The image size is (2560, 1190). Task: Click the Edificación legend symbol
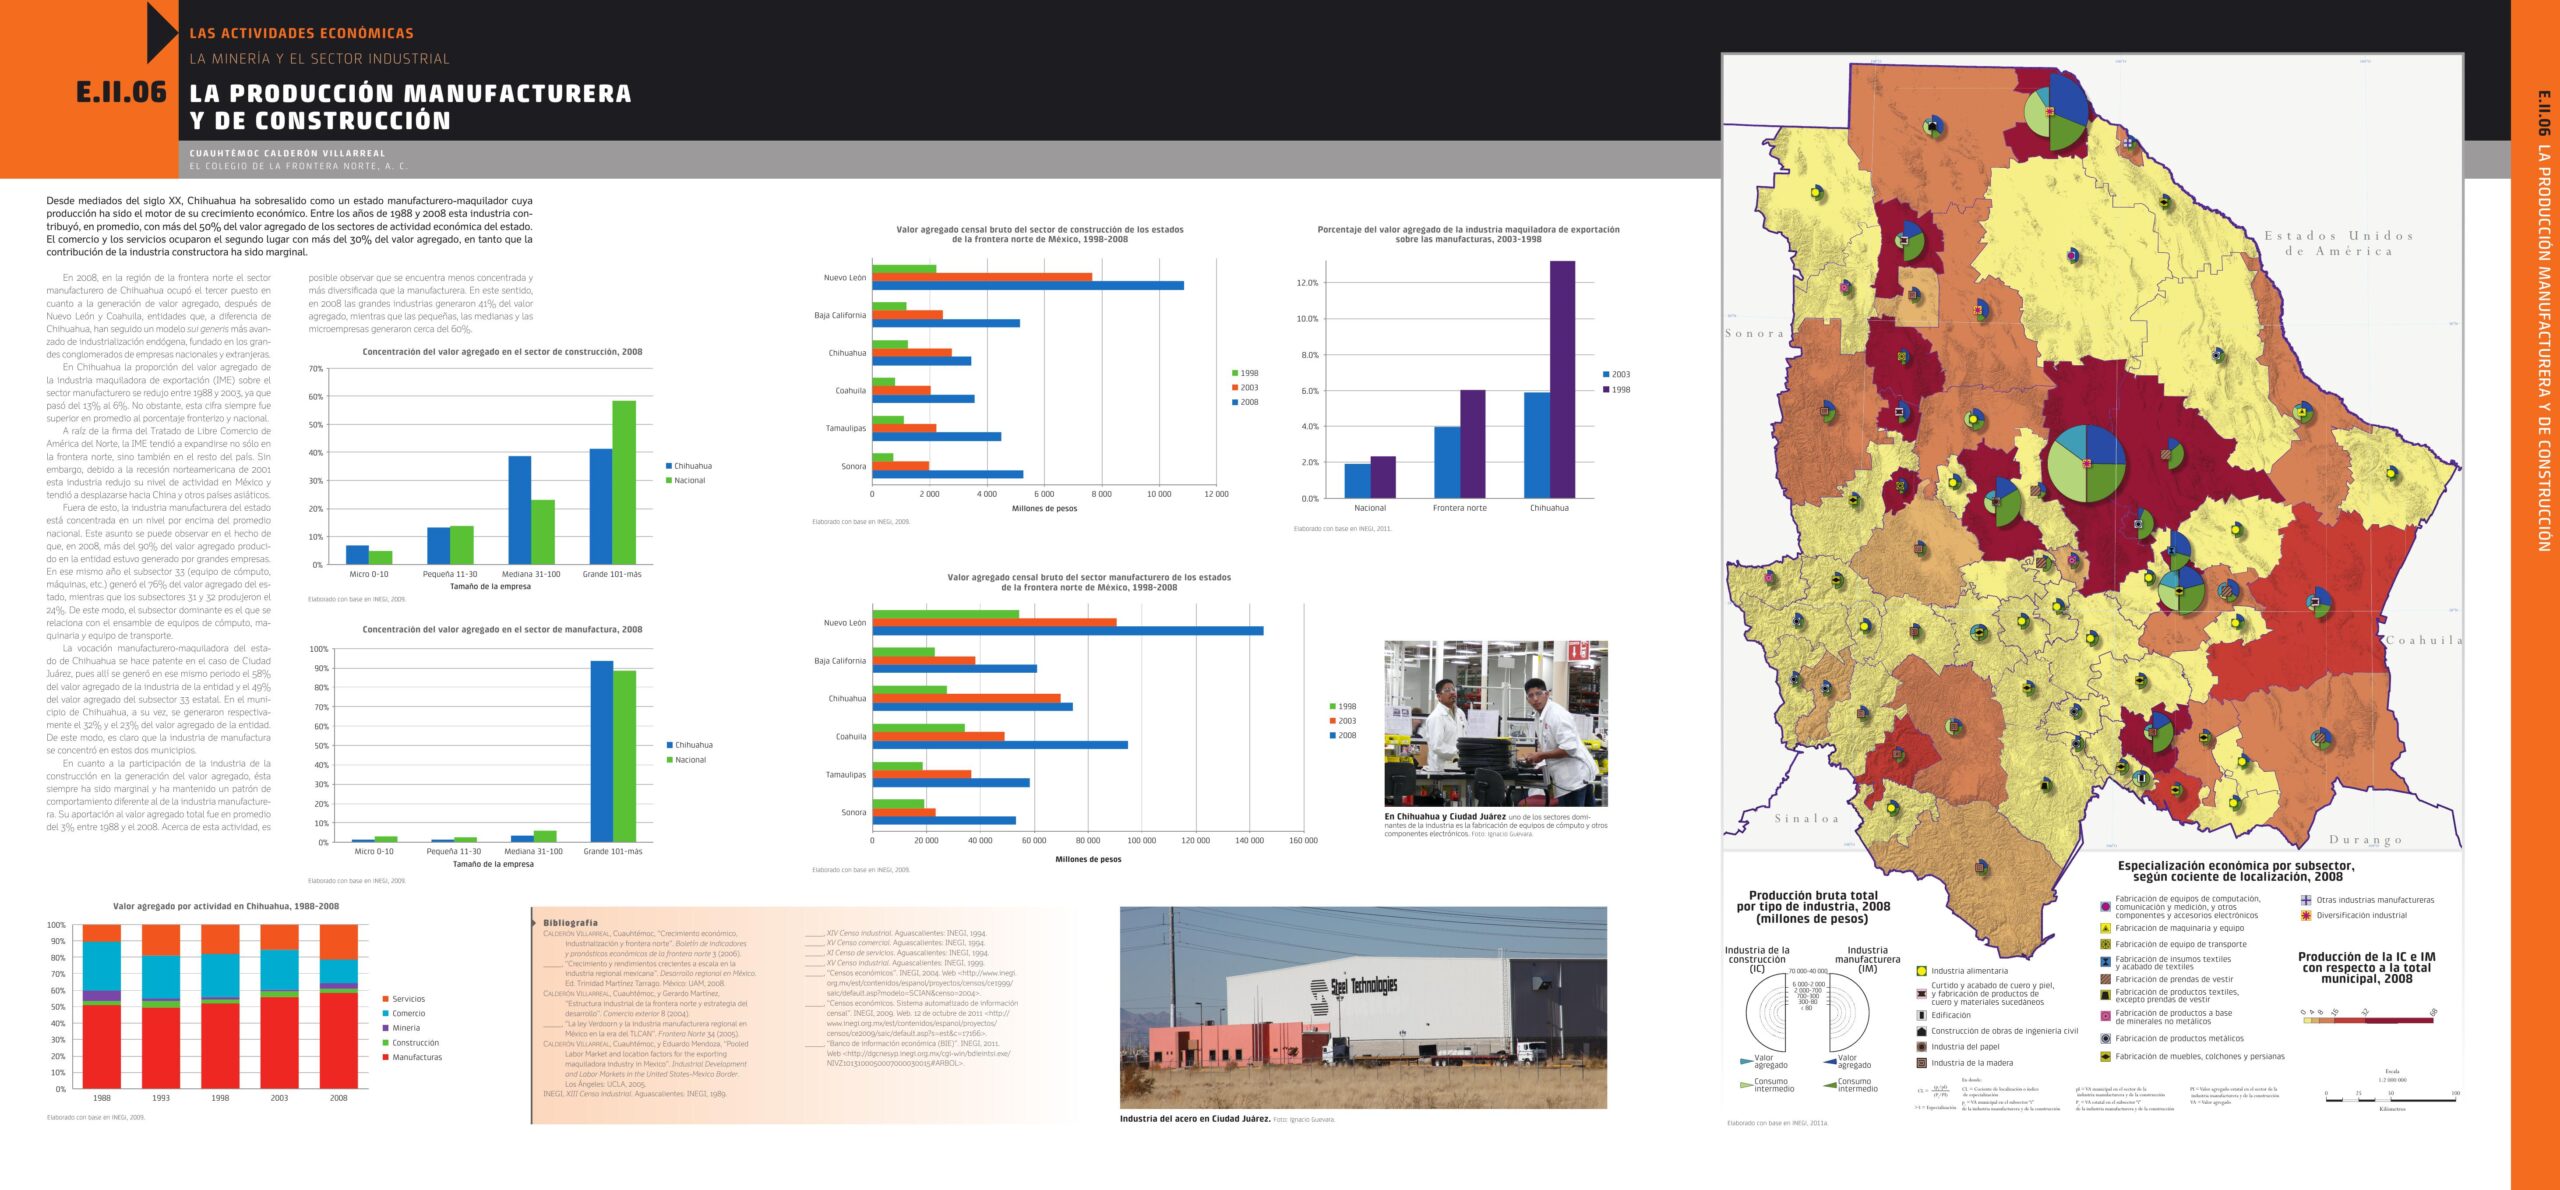(1921, 1015)
